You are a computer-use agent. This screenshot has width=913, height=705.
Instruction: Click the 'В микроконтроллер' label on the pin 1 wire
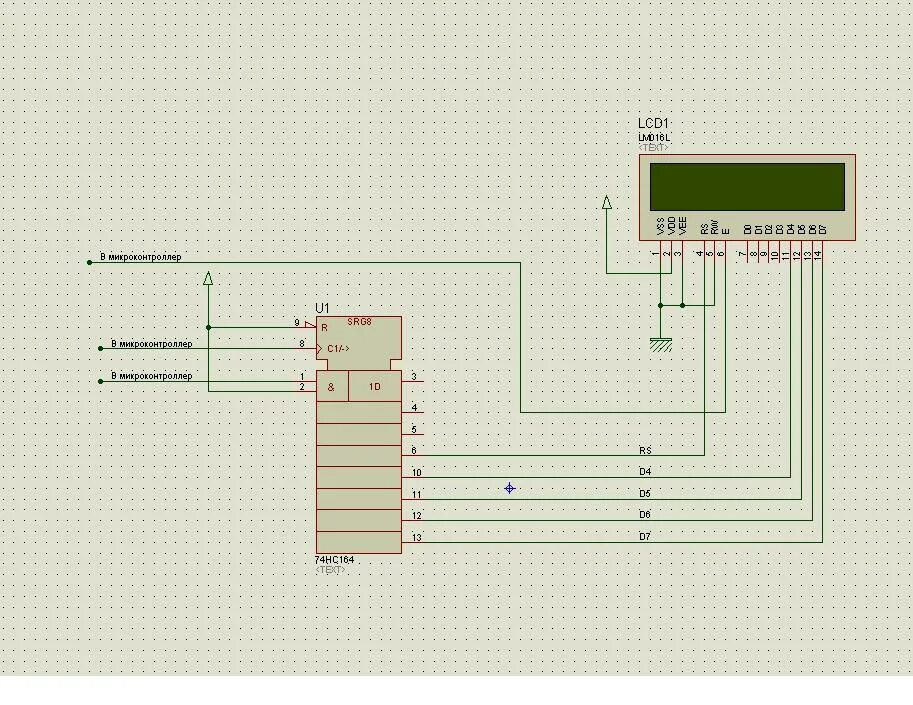point(151,375)
